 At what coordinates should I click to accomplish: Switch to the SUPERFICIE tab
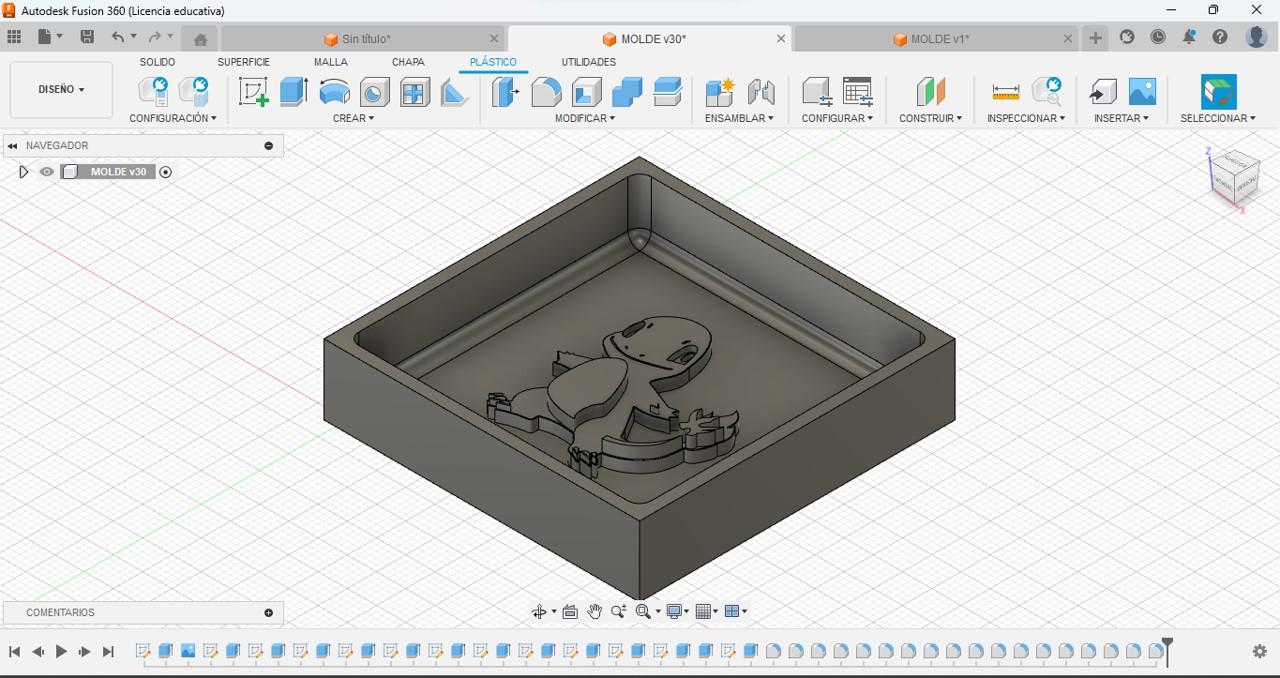[x=244, y=62]
